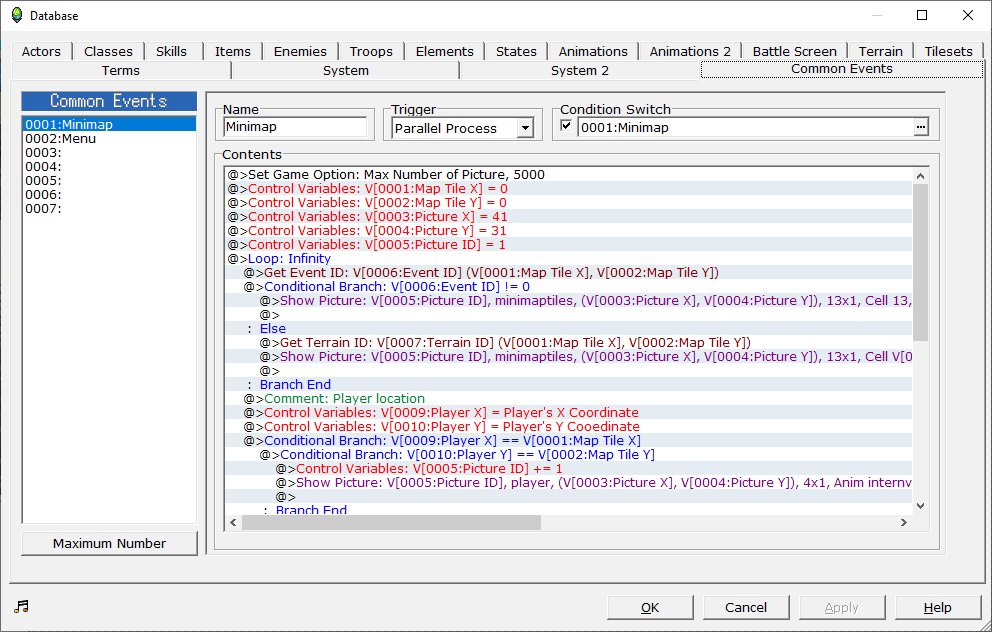992x632 pixels.
Task: Click horizontal scroll-right arrow in Contents
Action: pos(904,522)
